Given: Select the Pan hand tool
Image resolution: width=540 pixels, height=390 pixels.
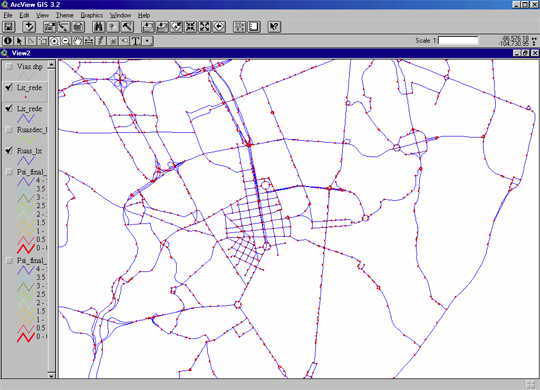Looking at the screenshot, I should (x=77, y=41).
